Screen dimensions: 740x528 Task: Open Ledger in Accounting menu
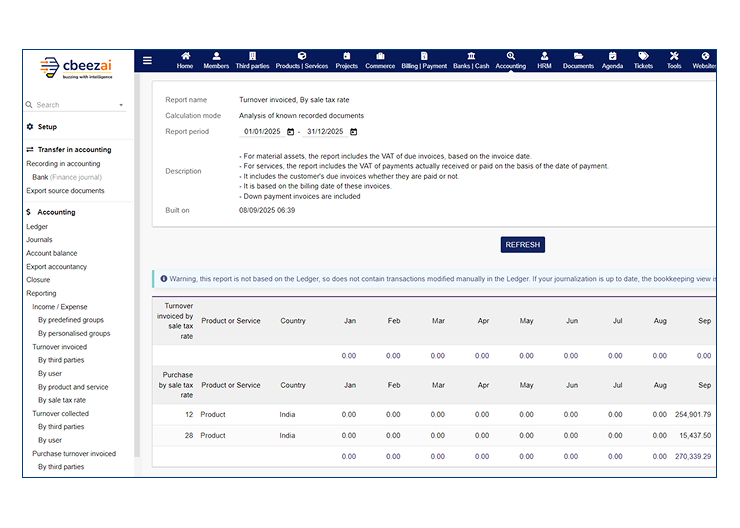point(37,227)
